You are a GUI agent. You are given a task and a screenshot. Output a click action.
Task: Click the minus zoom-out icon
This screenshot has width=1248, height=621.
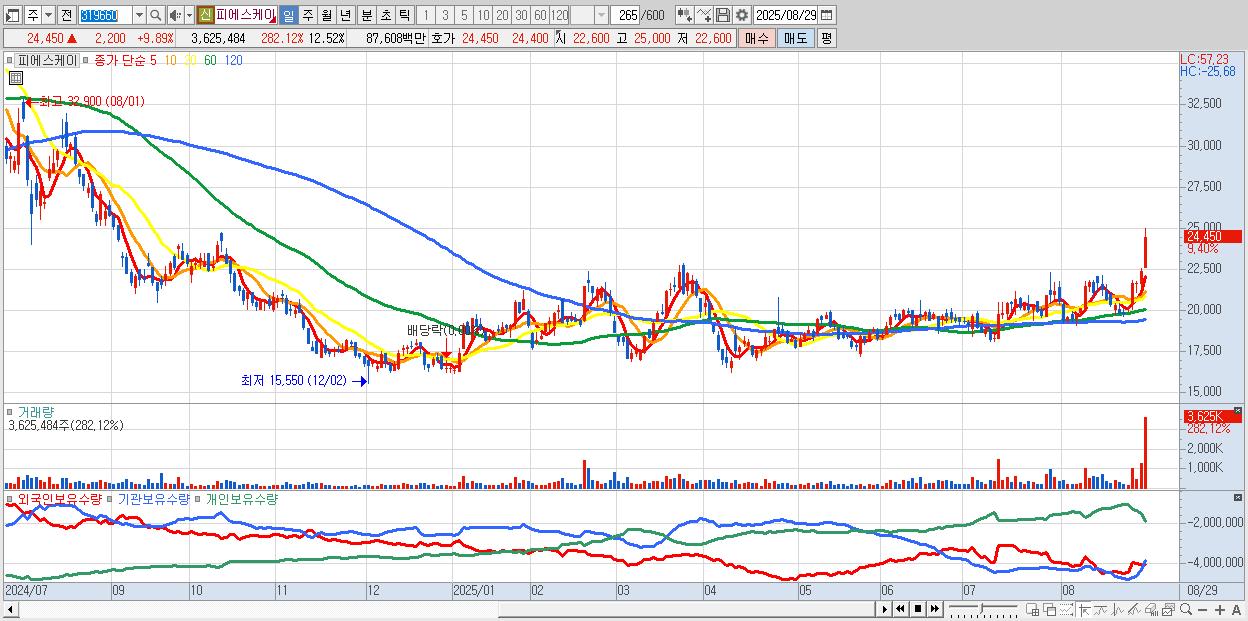tap(1202, 610)
